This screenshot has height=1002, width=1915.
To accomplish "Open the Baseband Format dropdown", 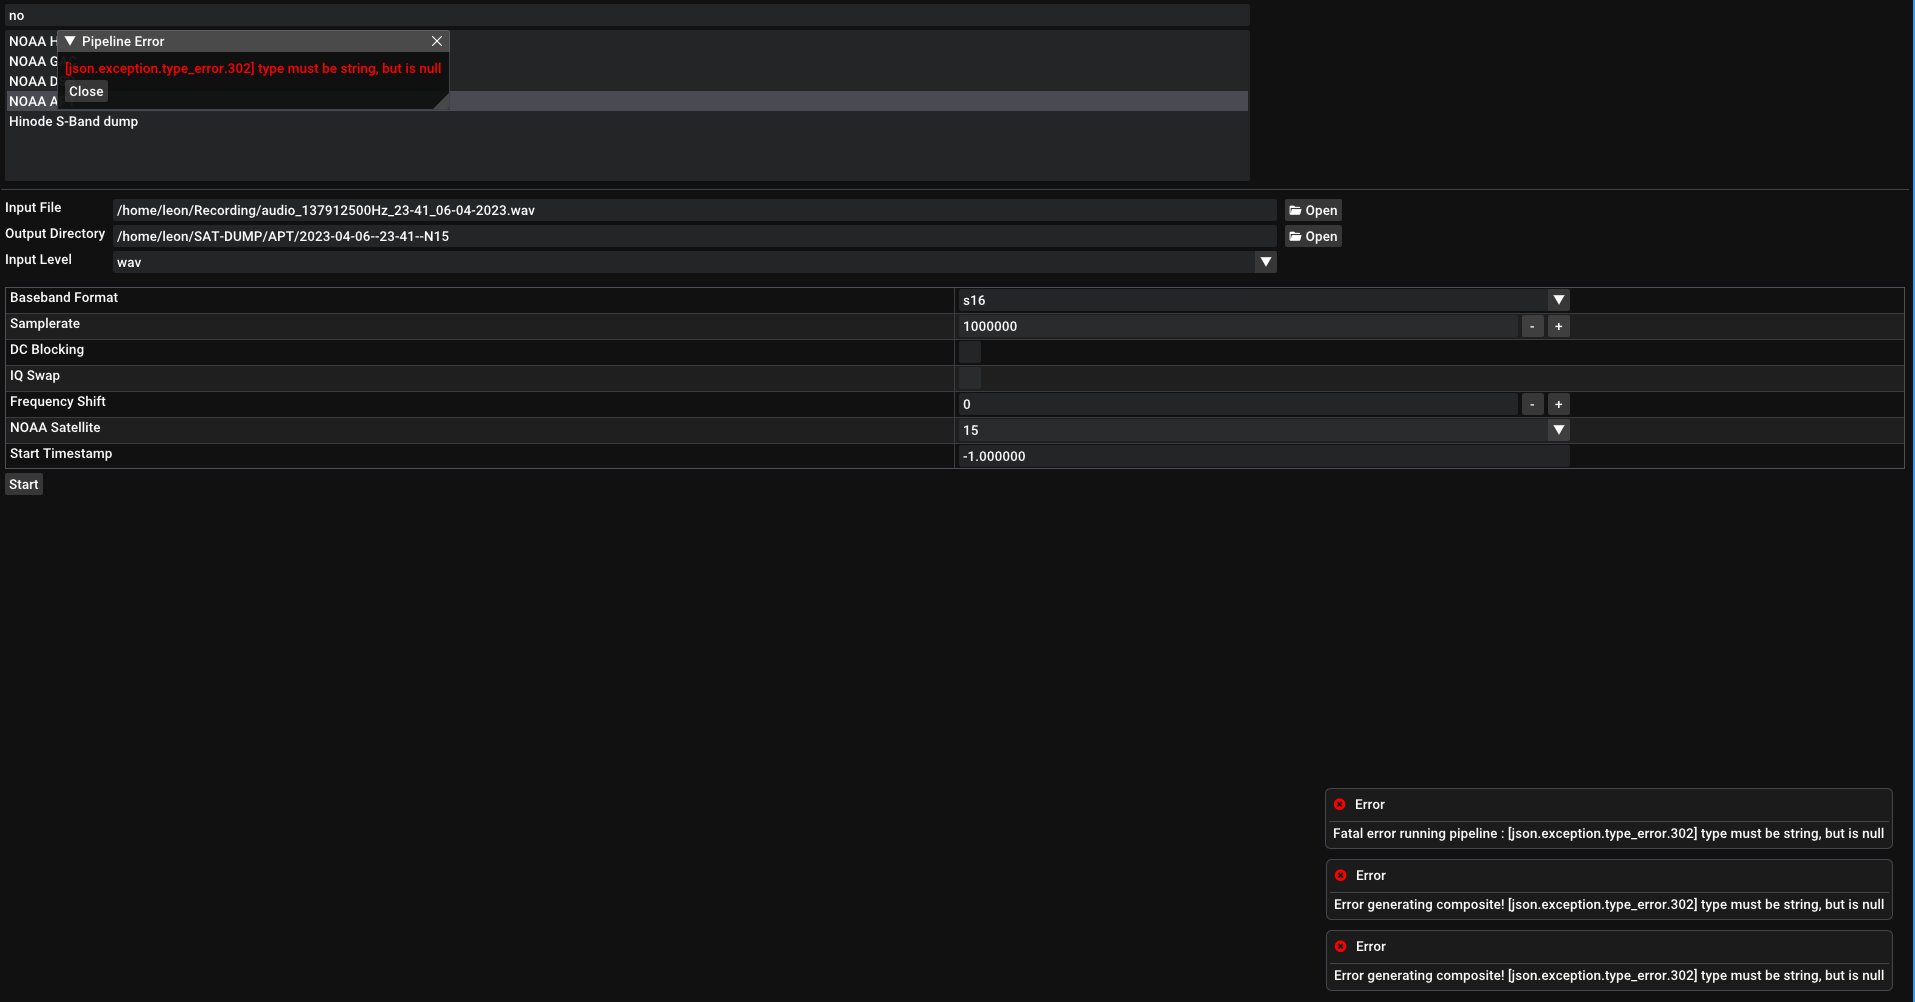I will 1558,299.
